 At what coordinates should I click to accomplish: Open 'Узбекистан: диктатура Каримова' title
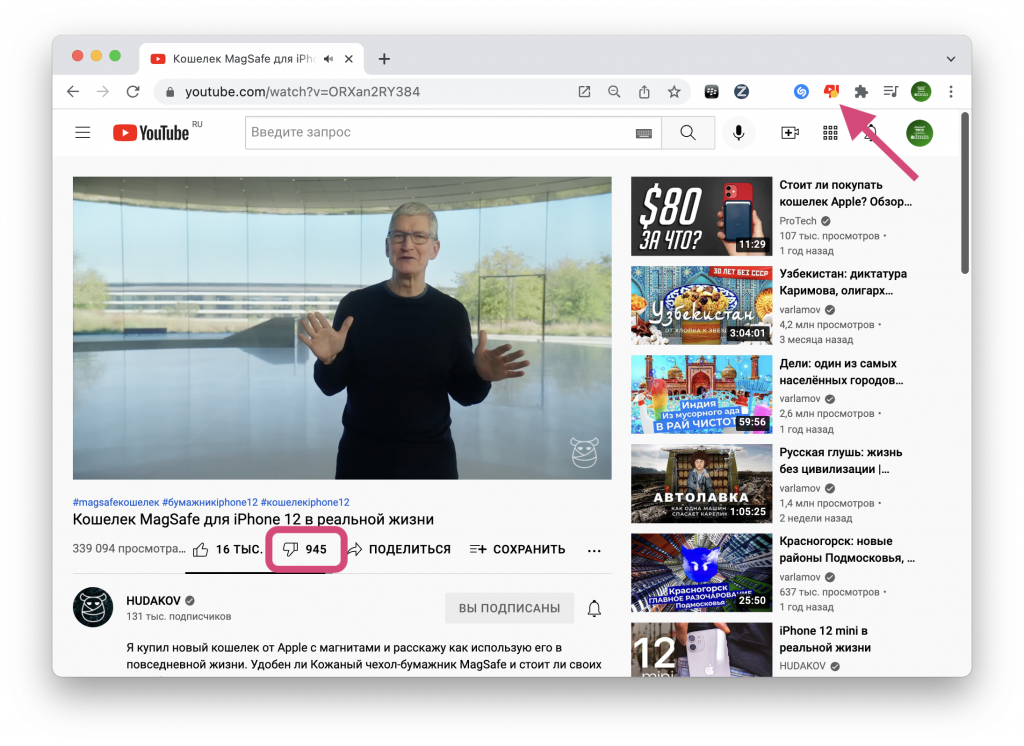(x=842, y=282)
